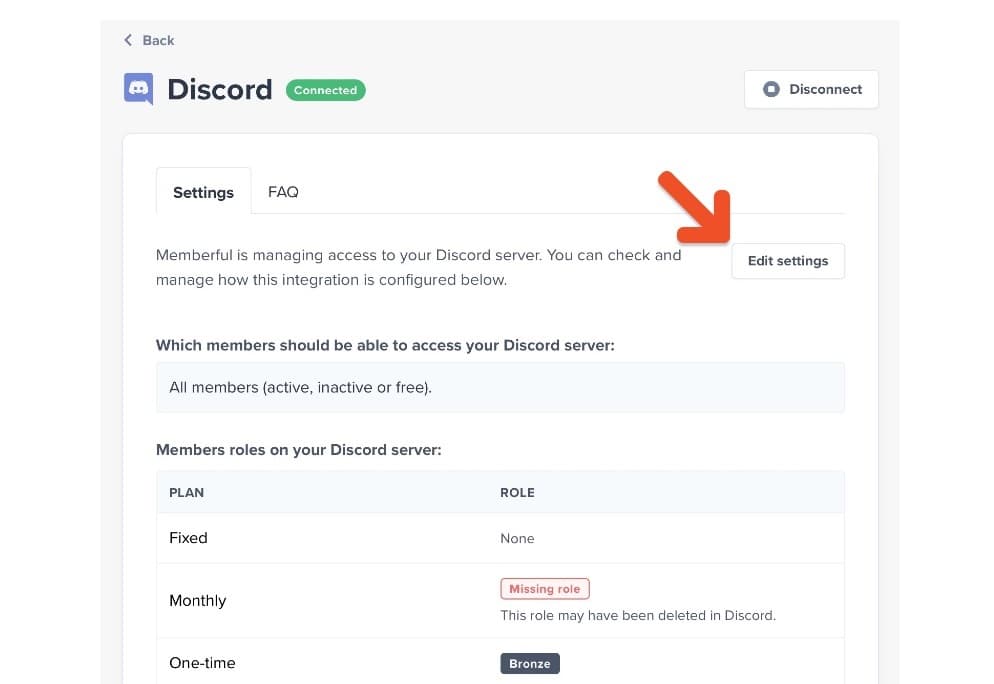
Task: Click the members access field
Action: (x=500, y=387)
